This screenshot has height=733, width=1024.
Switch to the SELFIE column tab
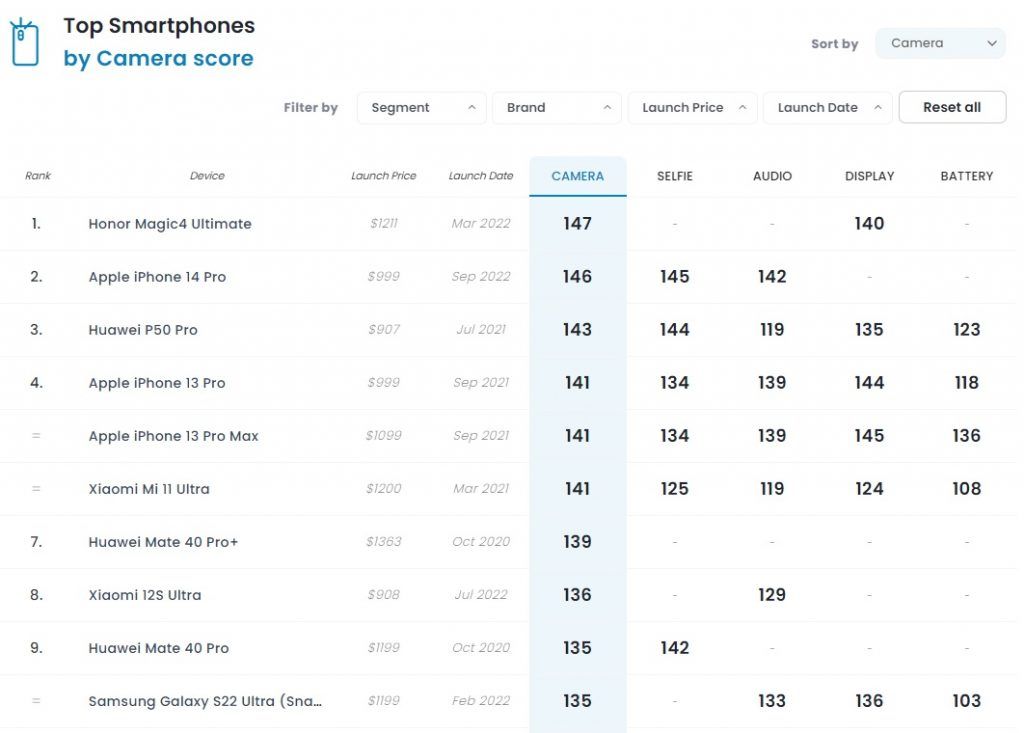[675, 176]
